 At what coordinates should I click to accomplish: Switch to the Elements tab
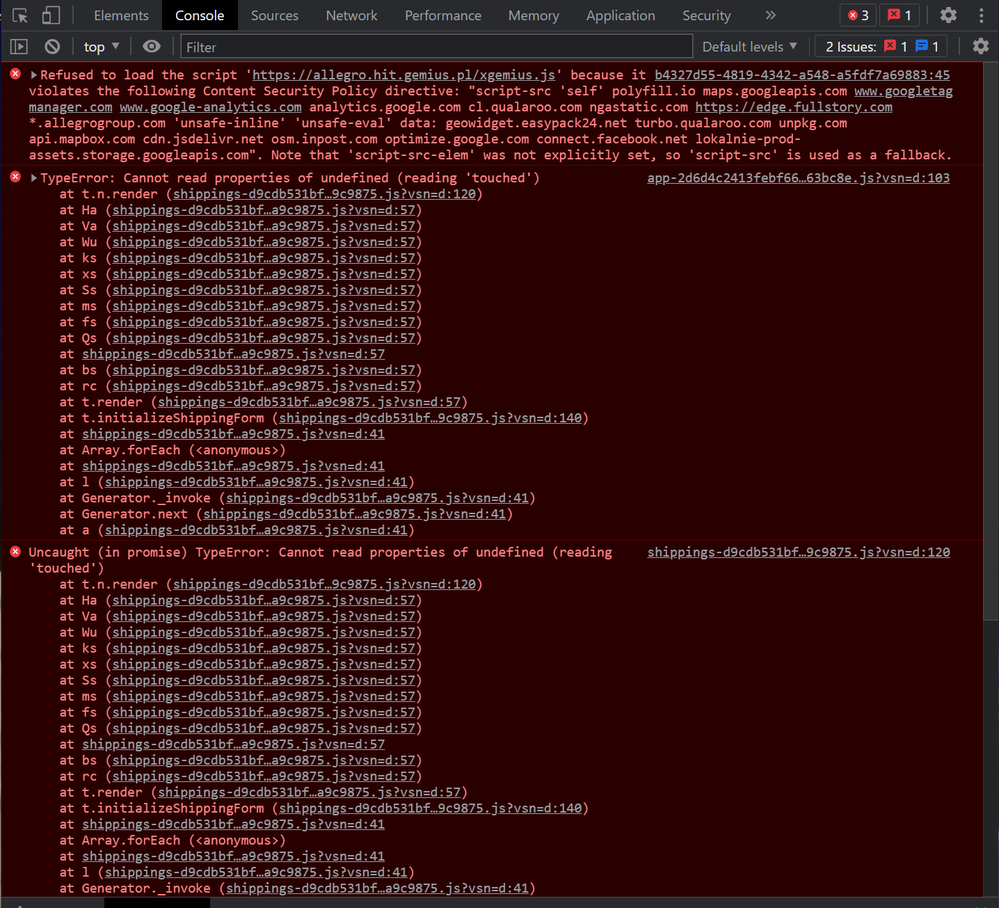[x=121, y=15]
